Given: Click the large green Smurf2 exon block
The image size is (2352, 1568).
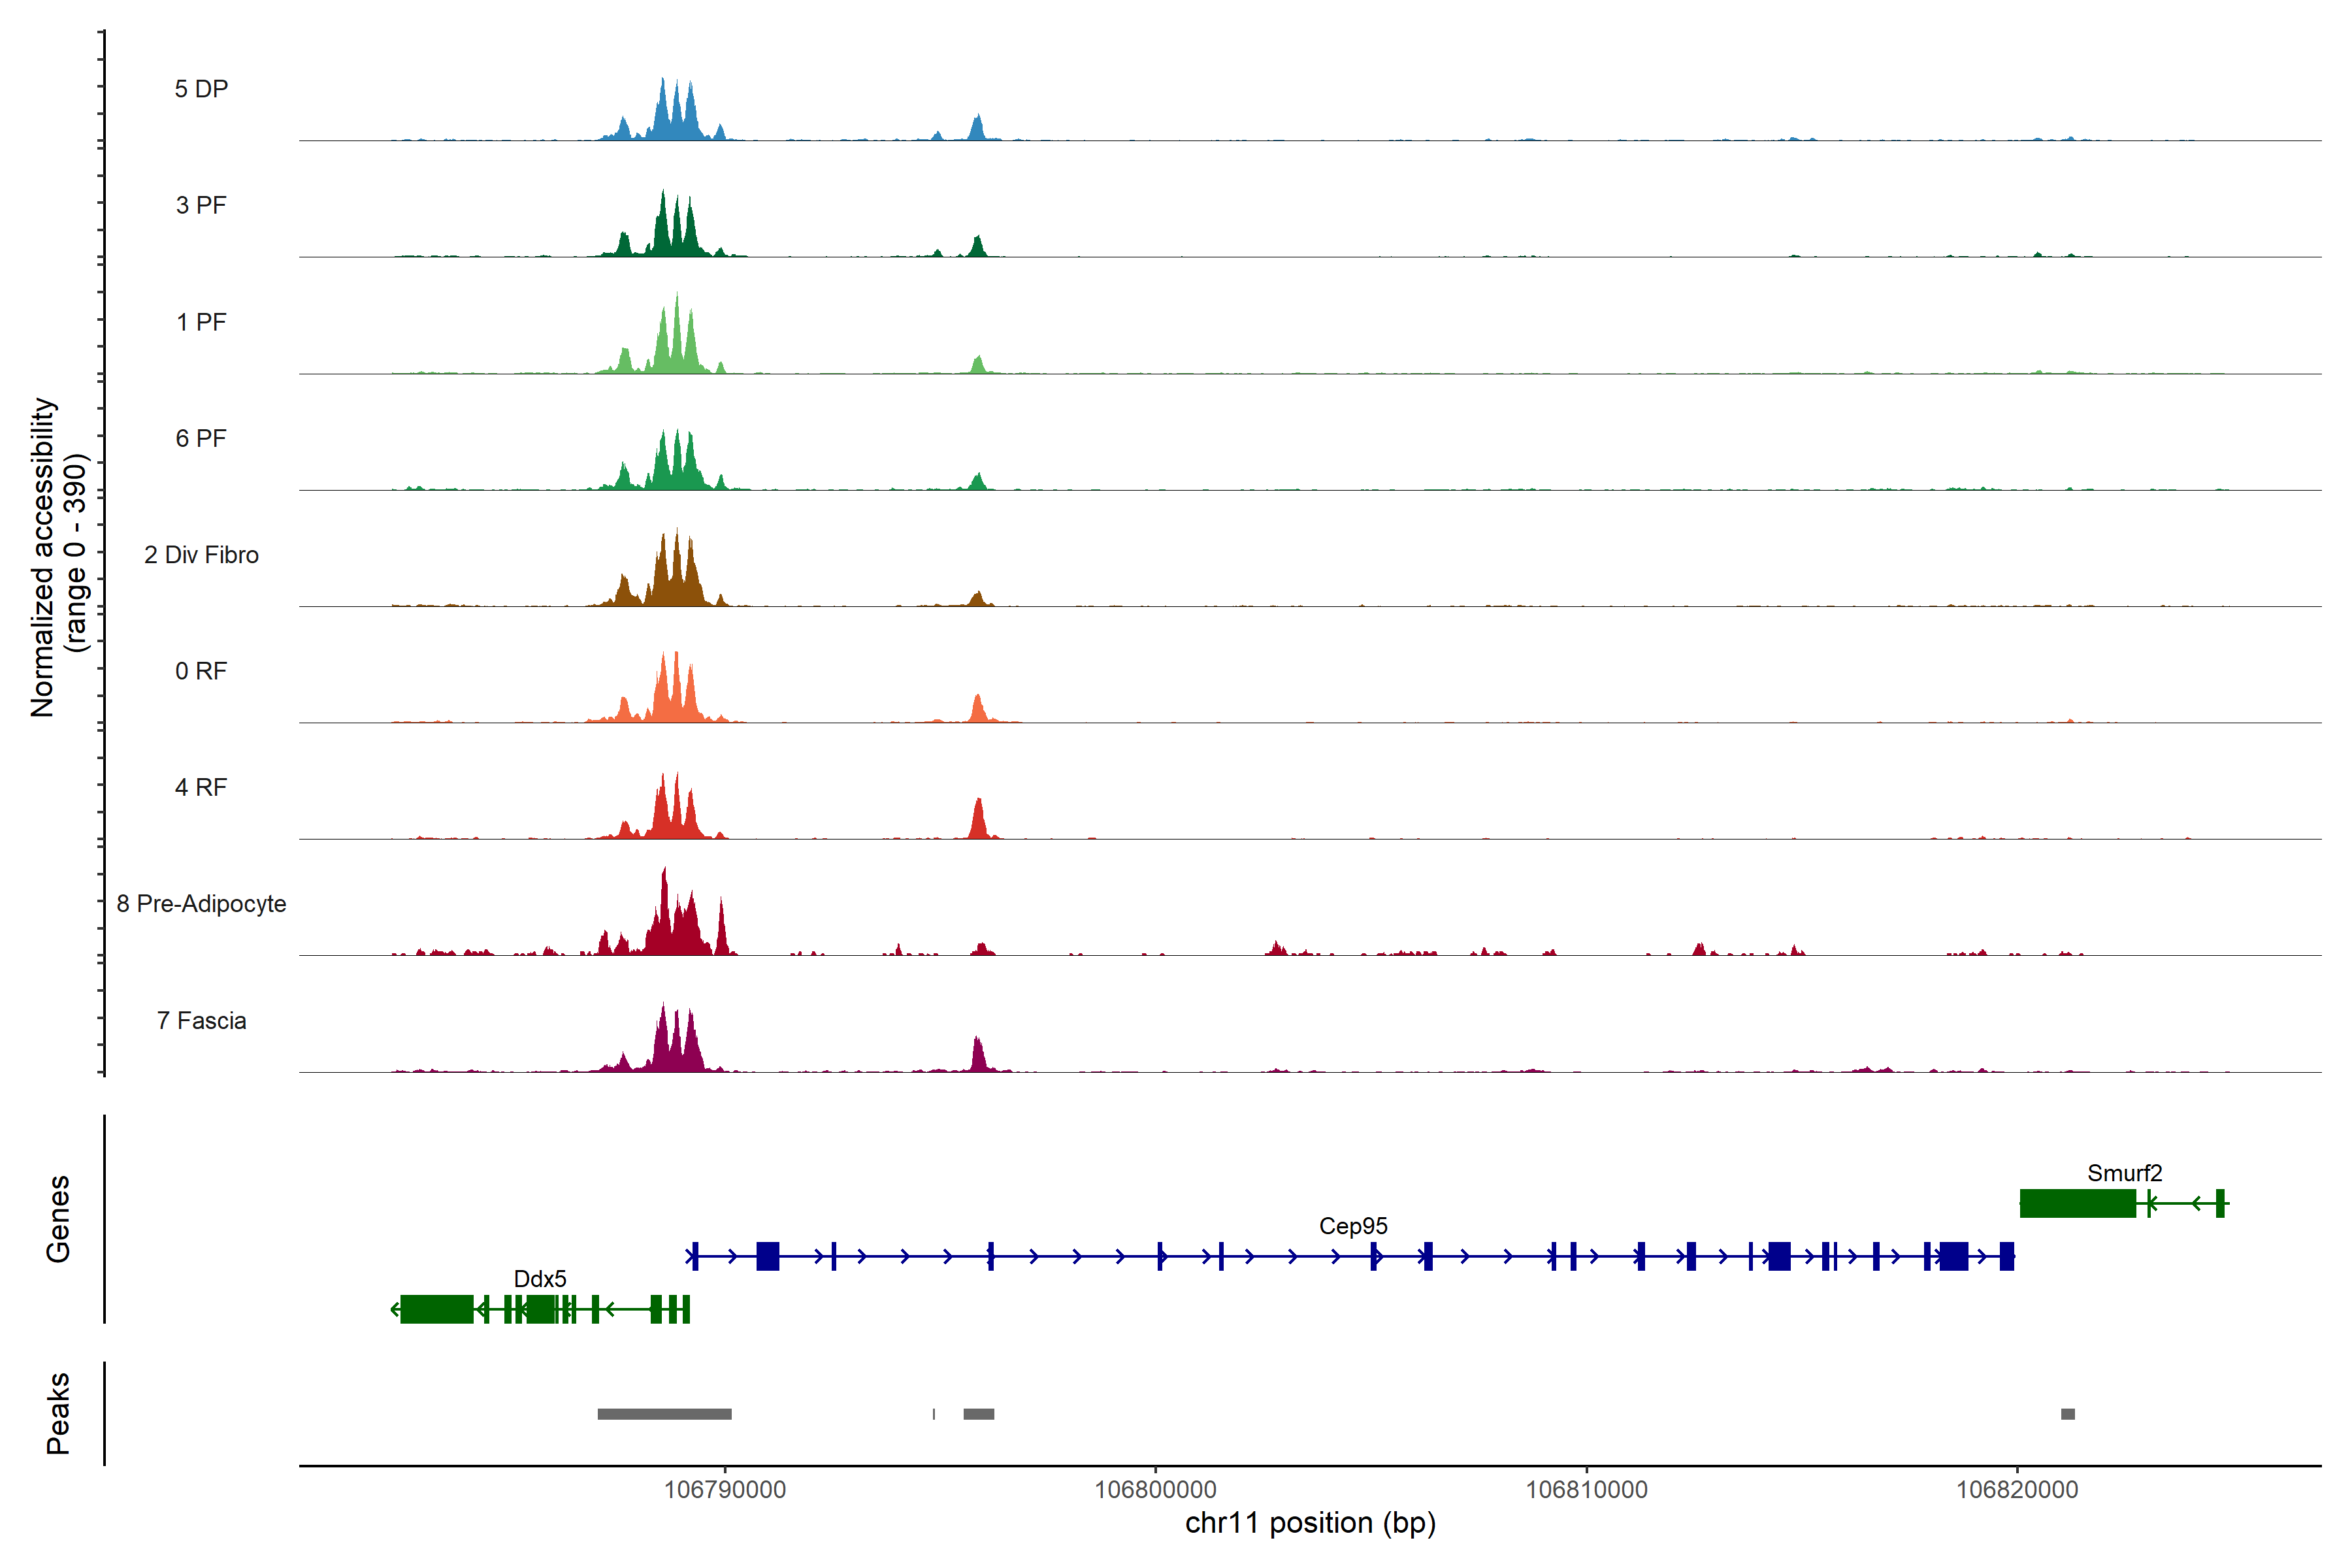Looking at the screenshot, I should coord(2077,1203).
